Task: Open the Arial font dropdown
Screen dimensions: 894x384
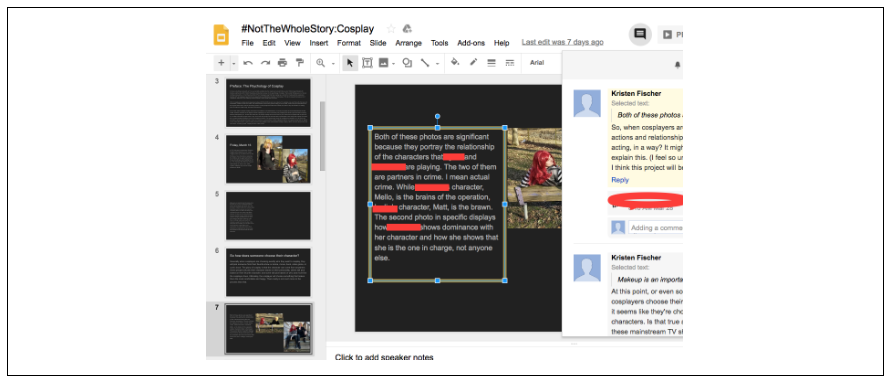Action: [x=537, y=63]
